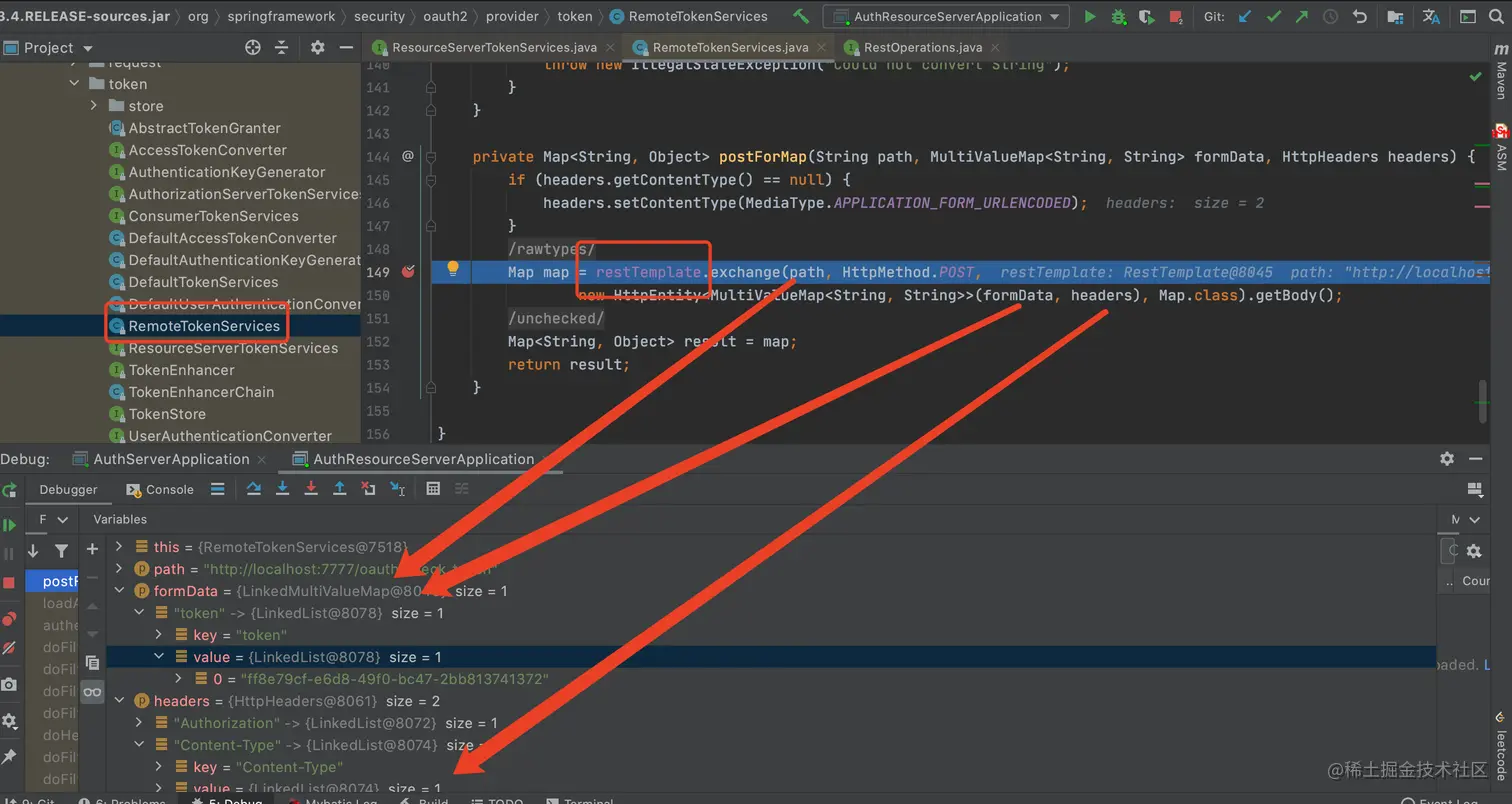The height and width of the screenshot is (804, 1512).
Task: Click Run with Coverage icon
Action: click(x=1147, y=16)
